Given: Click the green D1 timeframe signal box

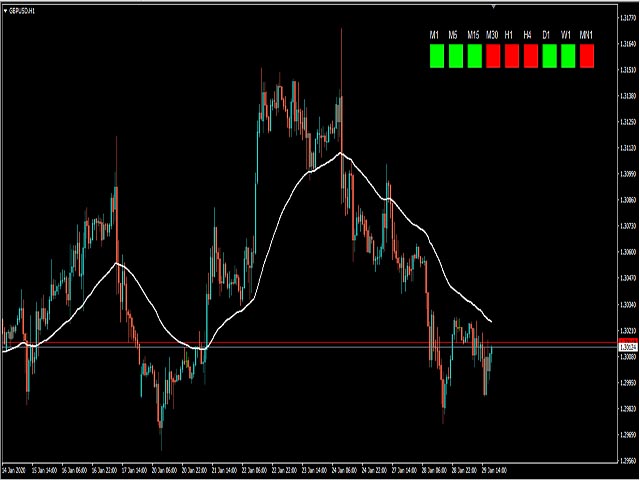Looking at the screenshot, I should (x=549, y=56).
